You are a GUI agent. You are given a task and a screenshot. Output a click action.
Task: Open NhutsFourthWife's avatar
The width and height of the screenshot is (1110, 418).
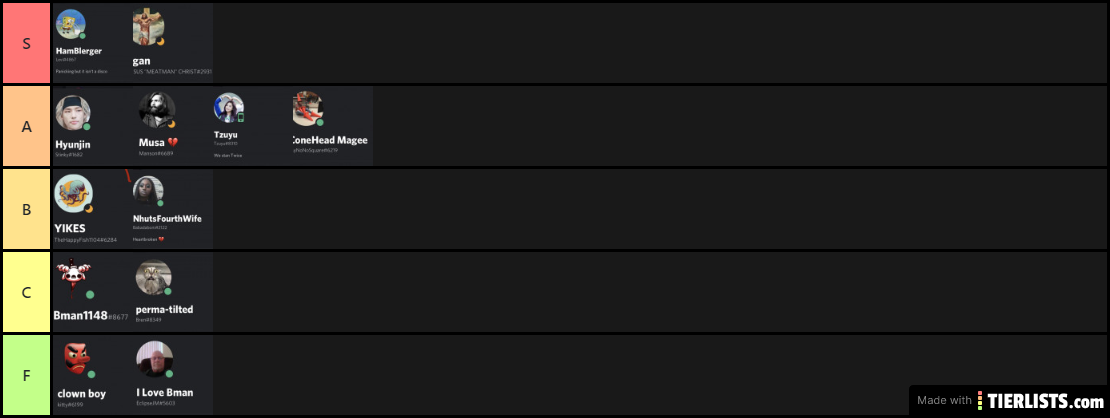pyautogui.click(x=148, y=191)
